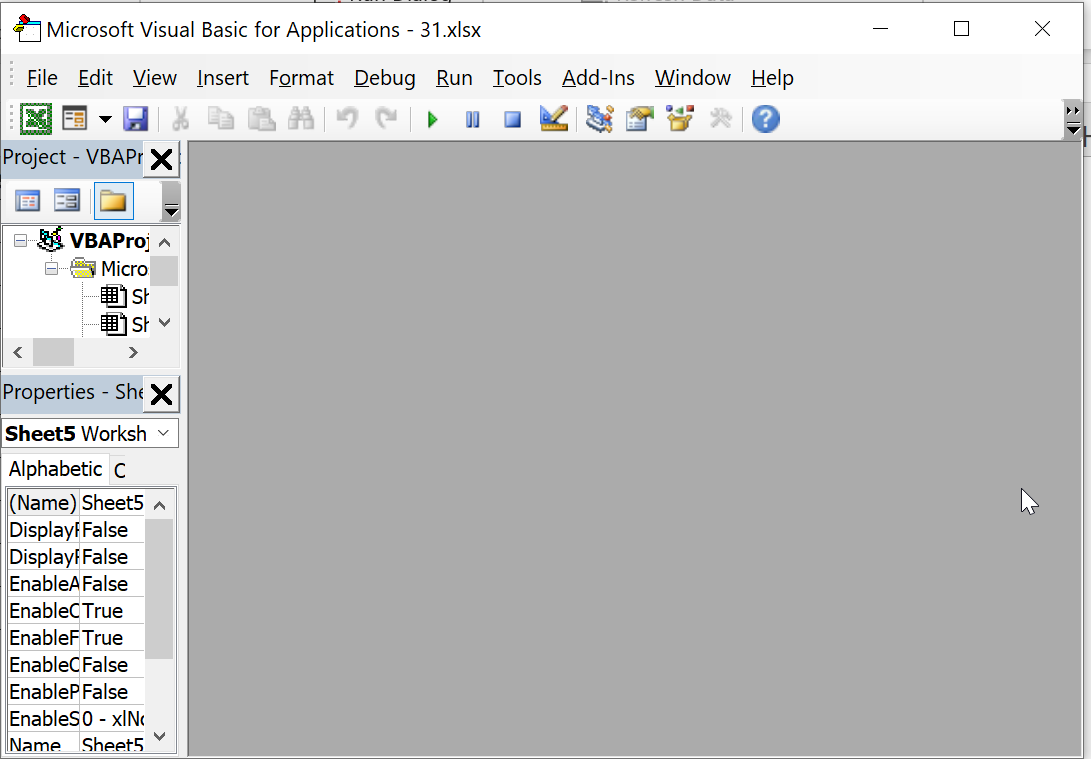Open the View menu
1091x759 pixels.
tap(154, 78)
